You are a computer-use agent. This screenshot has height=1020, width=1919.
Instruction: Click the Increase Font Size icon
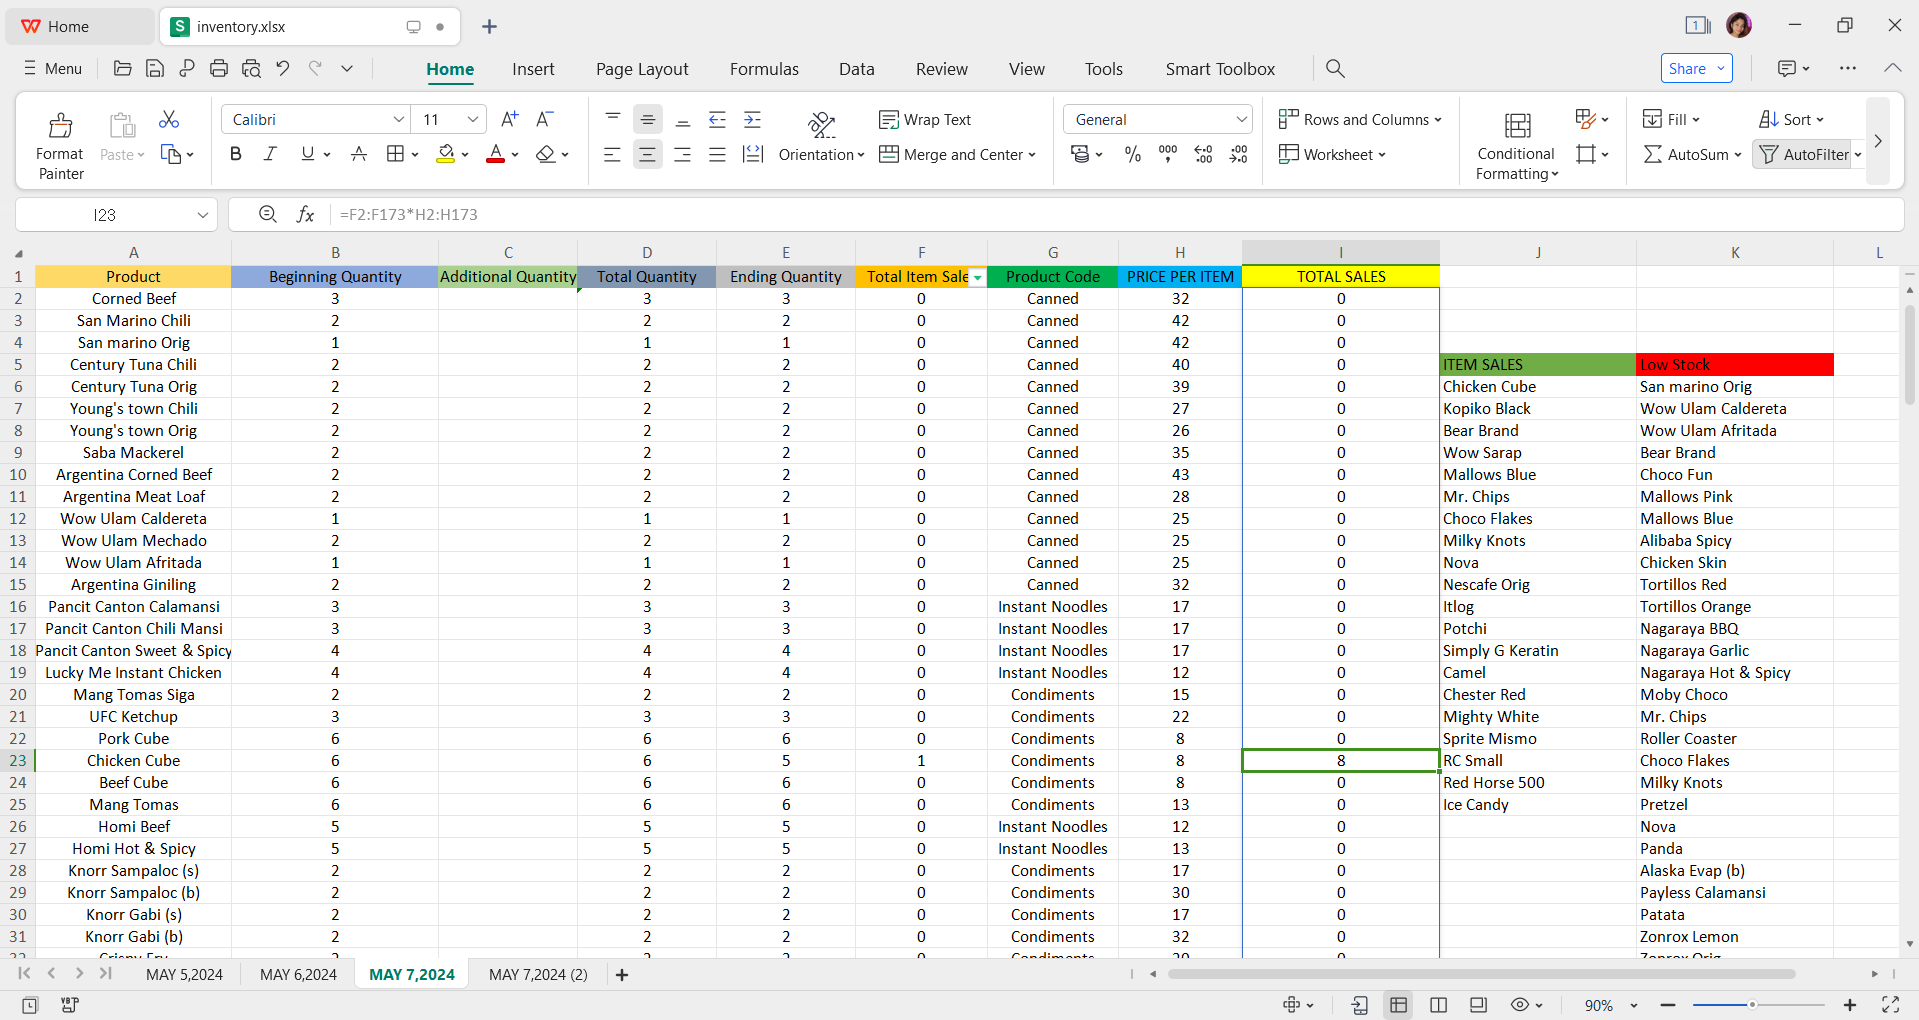point(510,119)
